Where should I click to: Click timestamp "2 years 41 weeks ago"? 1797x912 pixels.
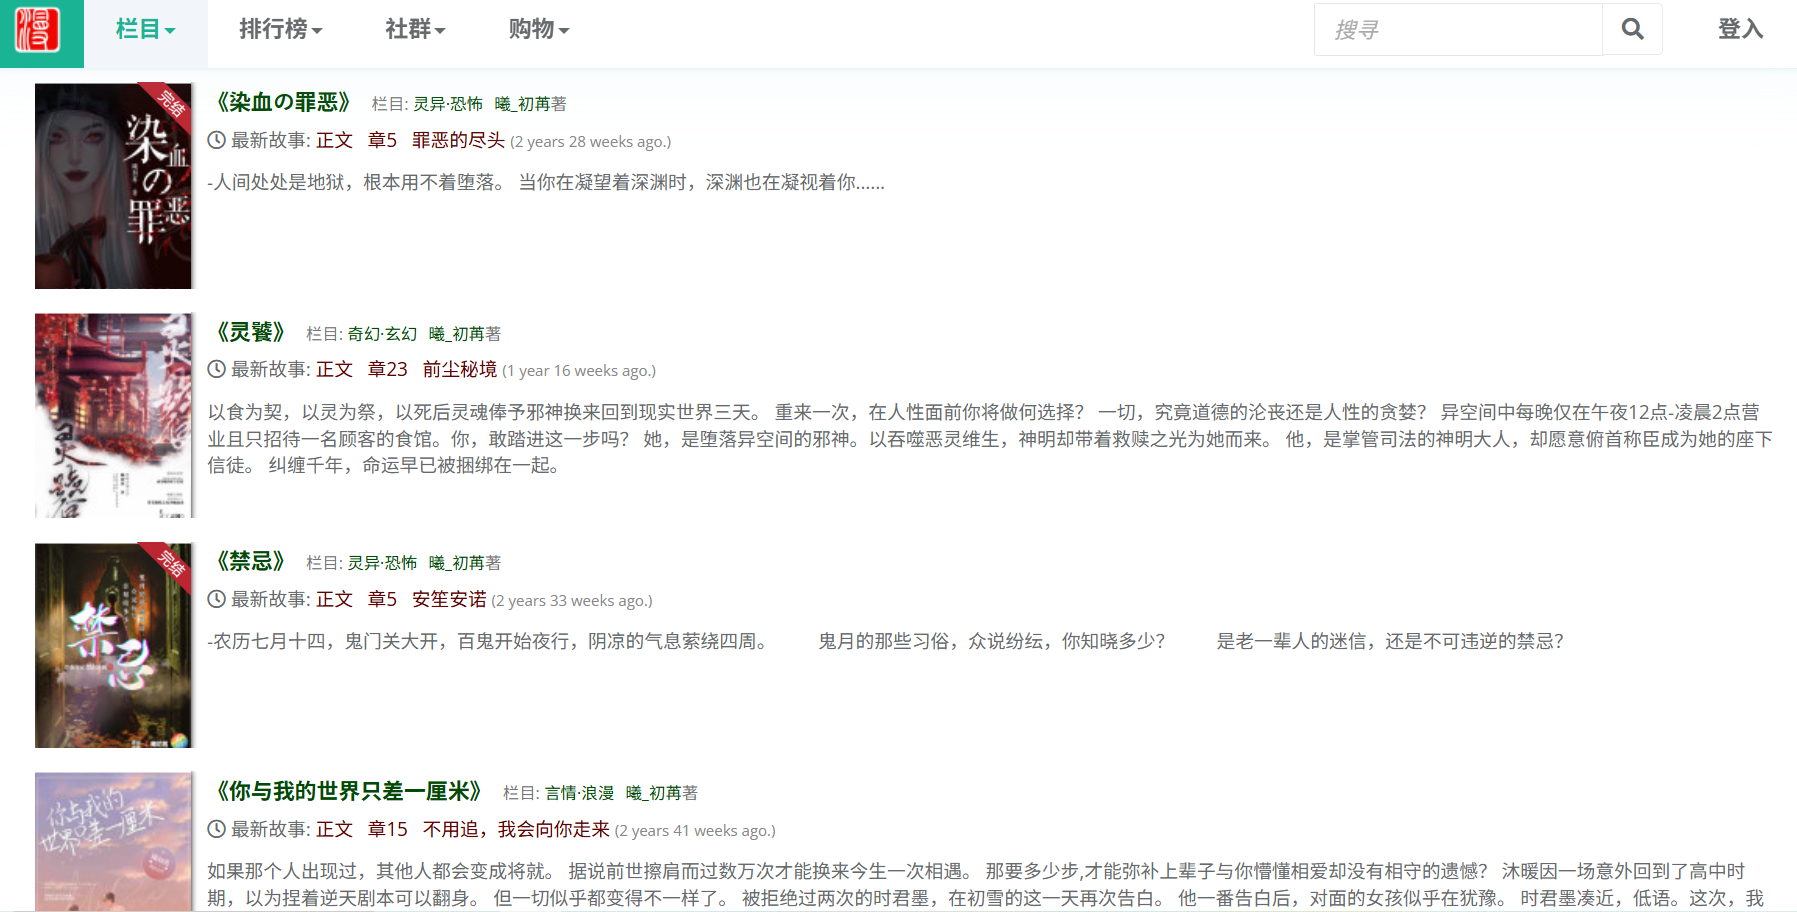pos(695,831)
